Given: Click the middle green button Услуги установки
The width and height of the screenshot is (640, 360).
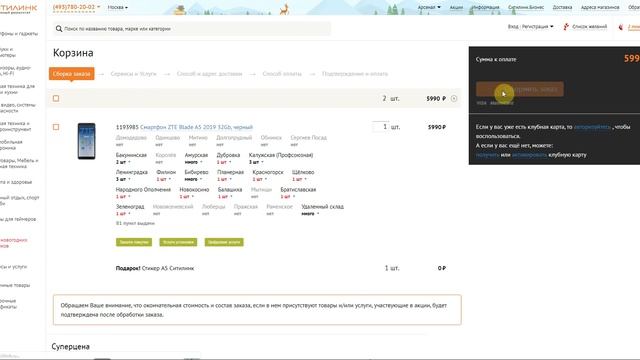Looking at the screenshot, I should [x=178, y=242].
